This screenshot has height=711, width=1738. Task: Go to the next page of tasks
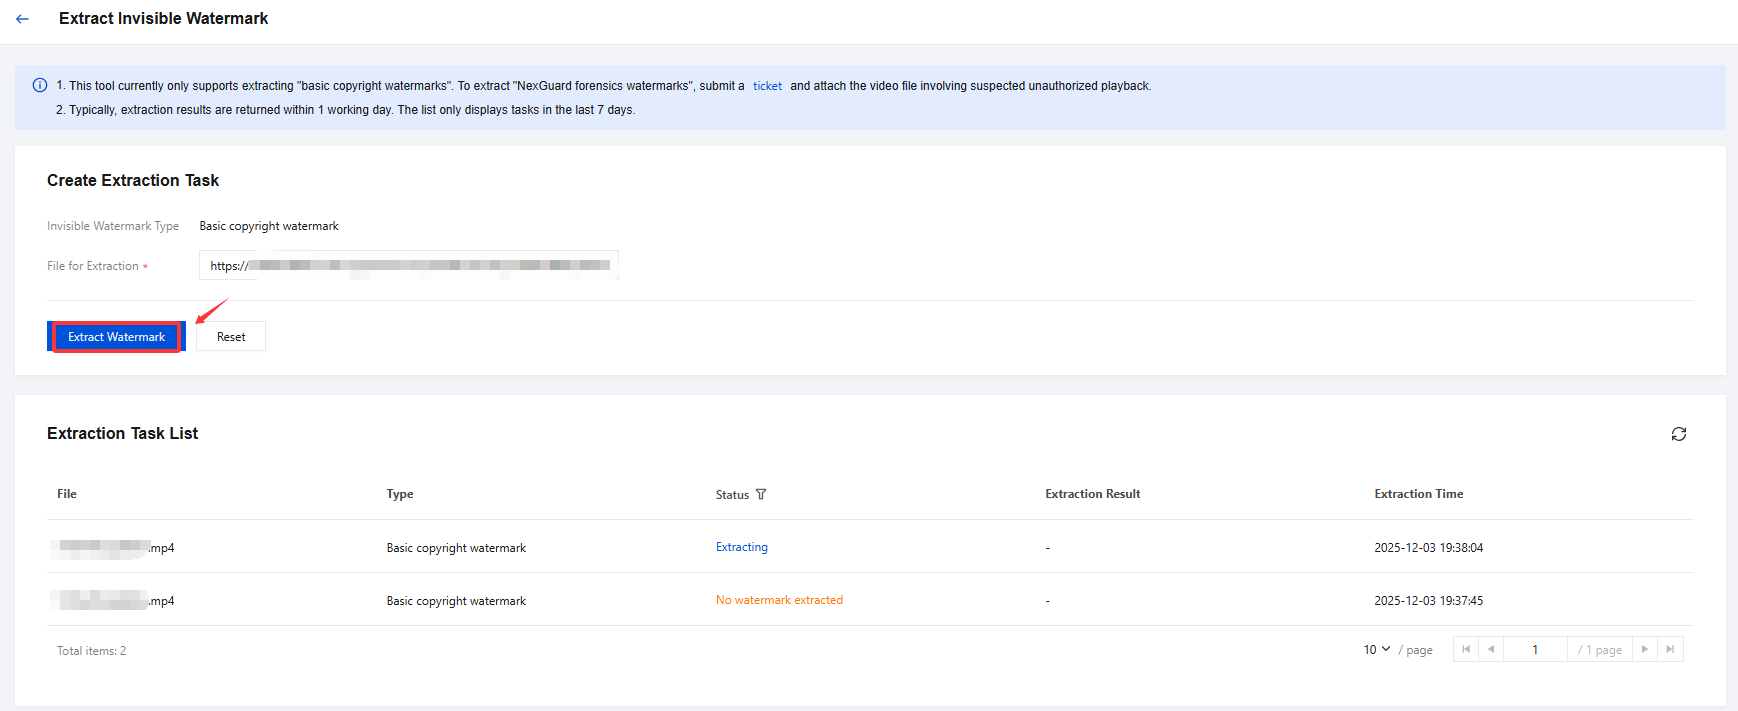click(x=1644, y=650)
